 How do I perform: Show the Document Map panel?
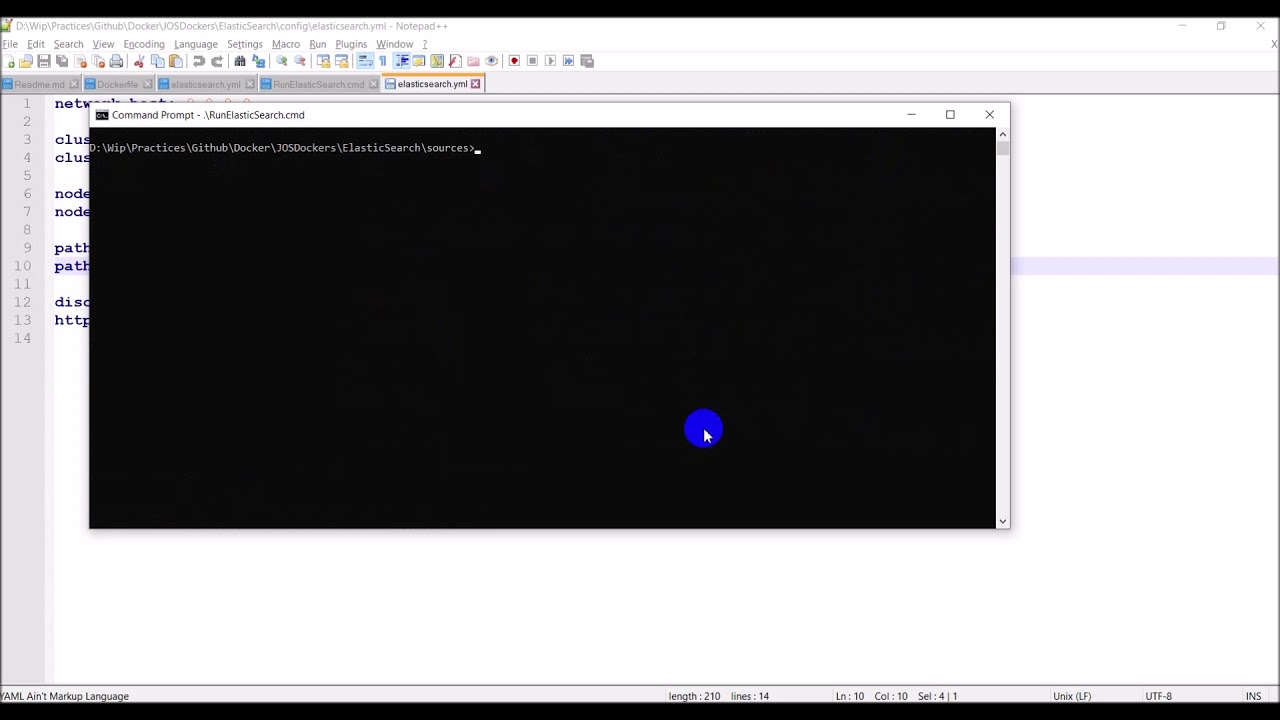pyautogui.click(x=437, y=61)
